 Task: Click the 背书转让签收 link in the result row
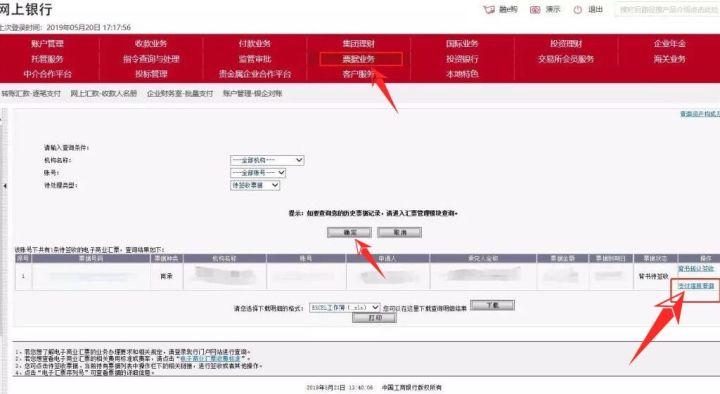(x=696, y=269)
